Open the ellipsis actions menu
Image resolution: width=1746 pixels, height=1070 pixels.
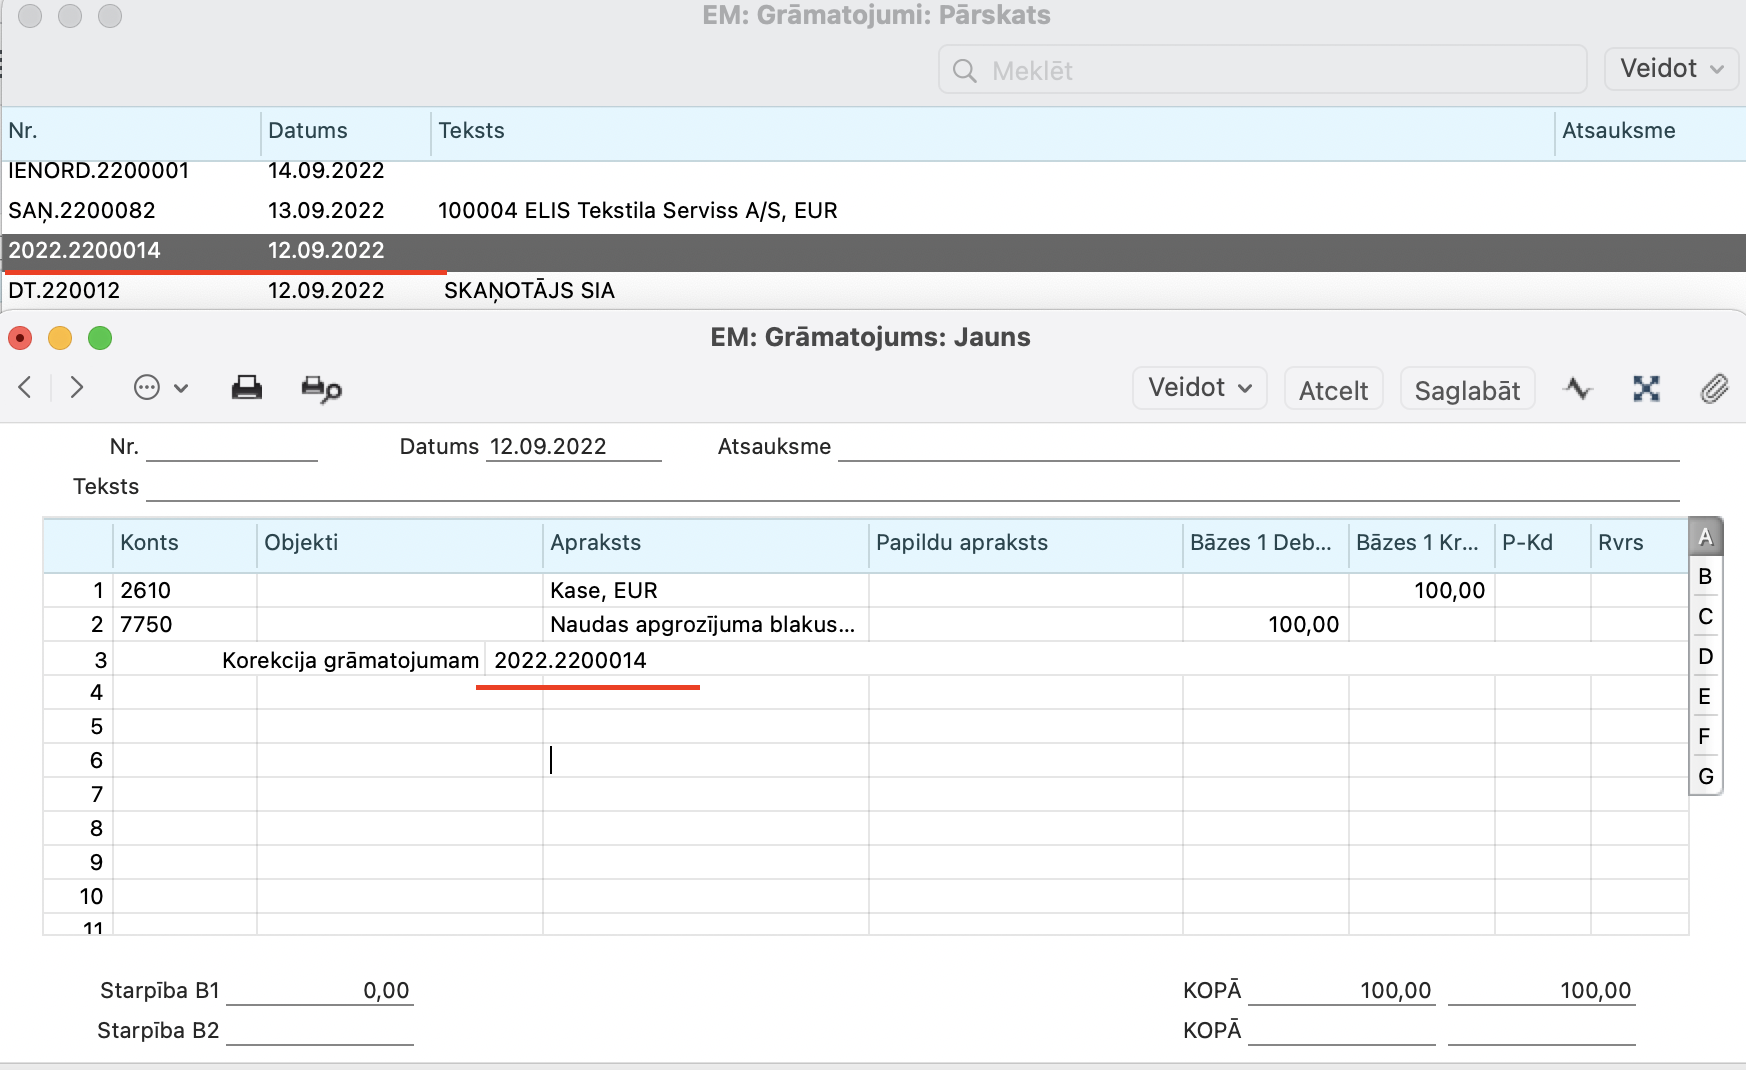[x=160, y=388]
